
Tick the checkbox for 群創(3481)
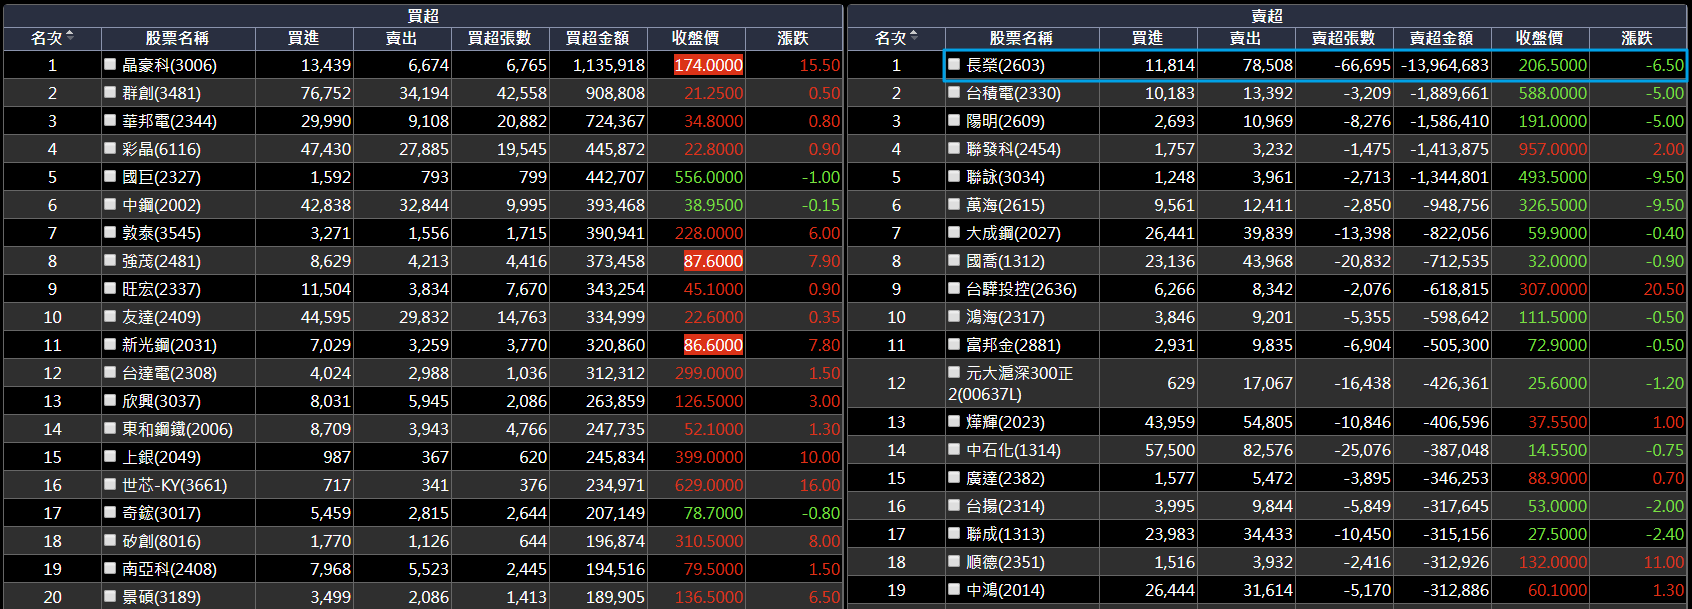click(110, 92)
